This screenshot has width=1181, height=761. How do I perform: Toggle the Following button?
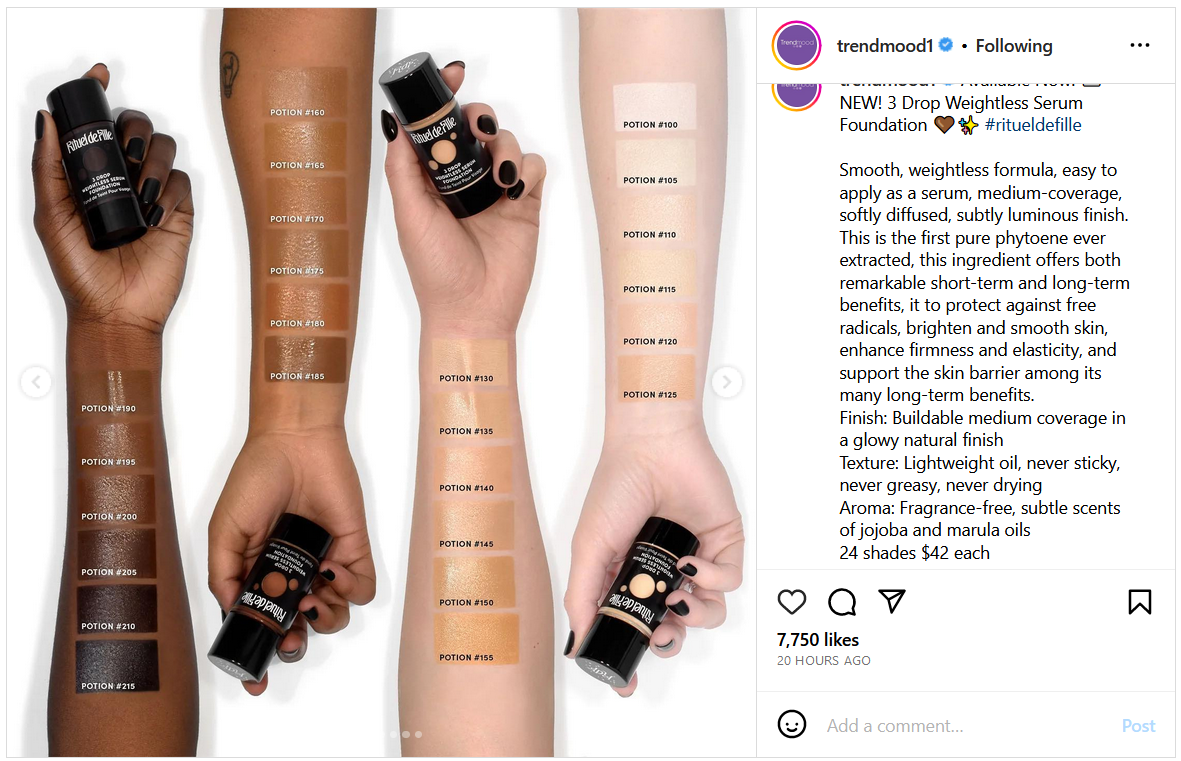(x=1014, y=46)
